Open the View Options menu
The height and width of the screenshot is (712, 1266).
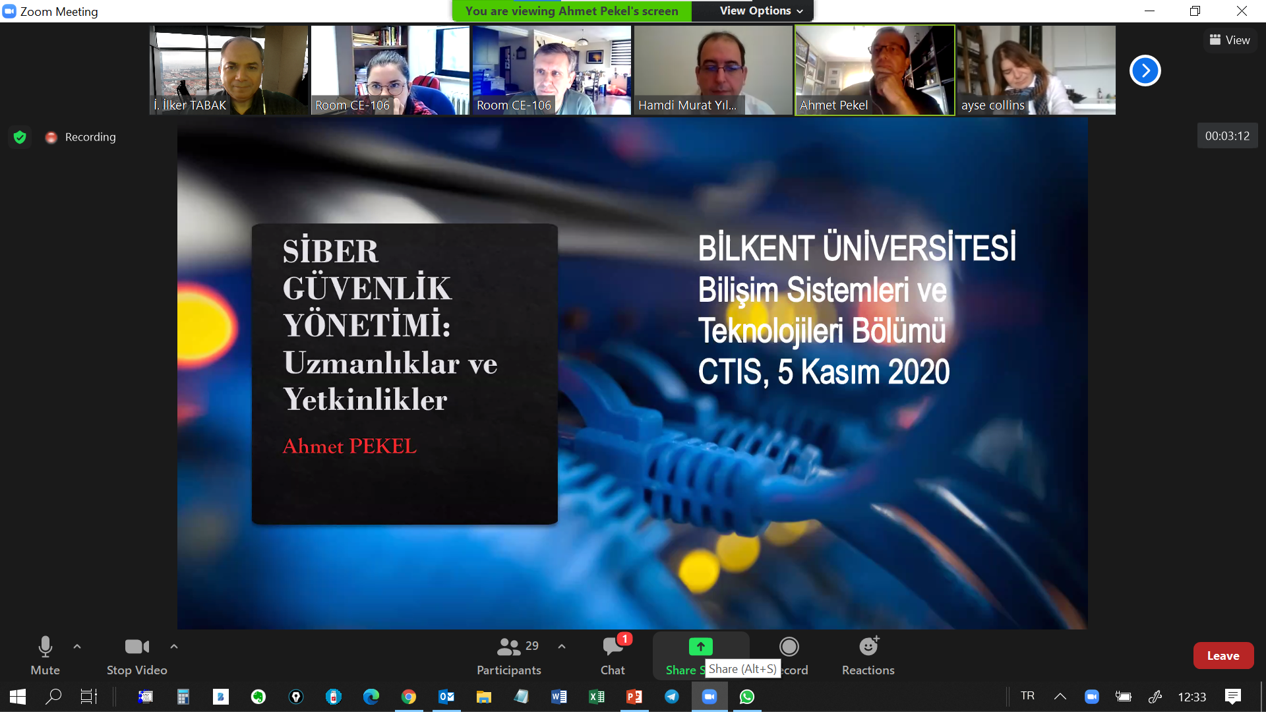coord(761,11)
